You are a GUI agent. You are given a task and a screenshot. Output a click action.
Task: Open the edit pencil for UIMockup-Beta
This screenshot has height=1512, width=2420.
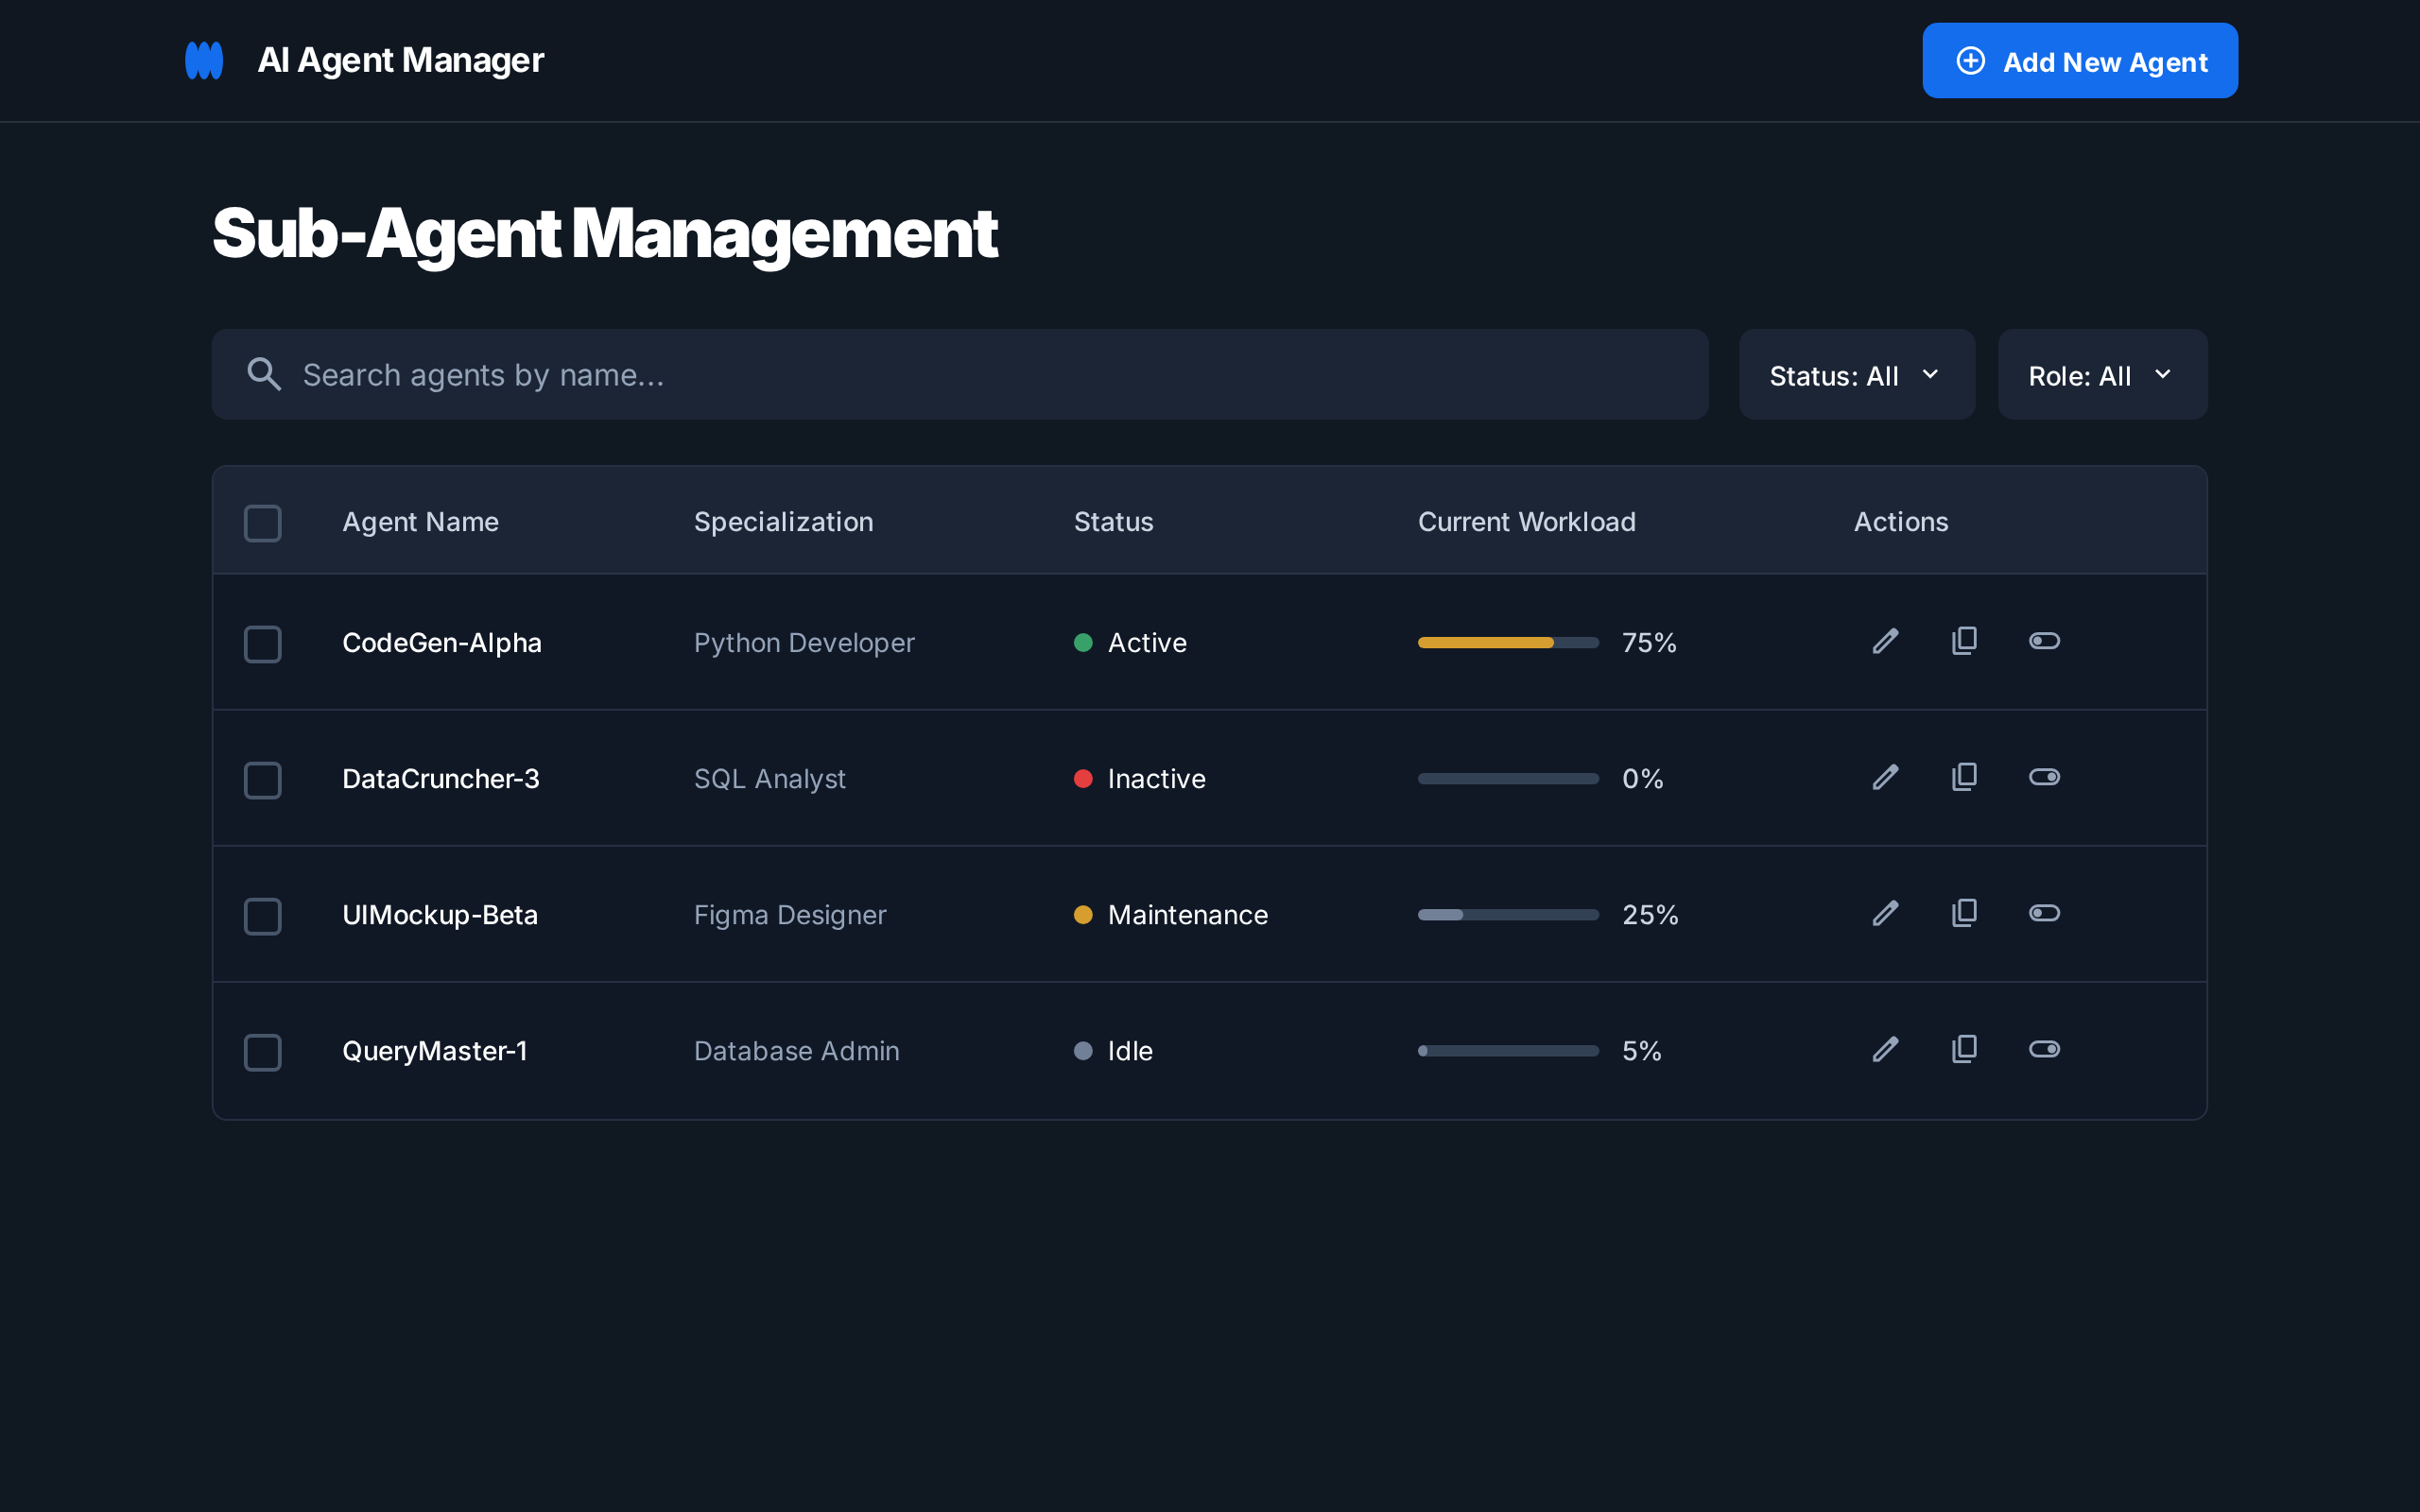coord(1885,913)
